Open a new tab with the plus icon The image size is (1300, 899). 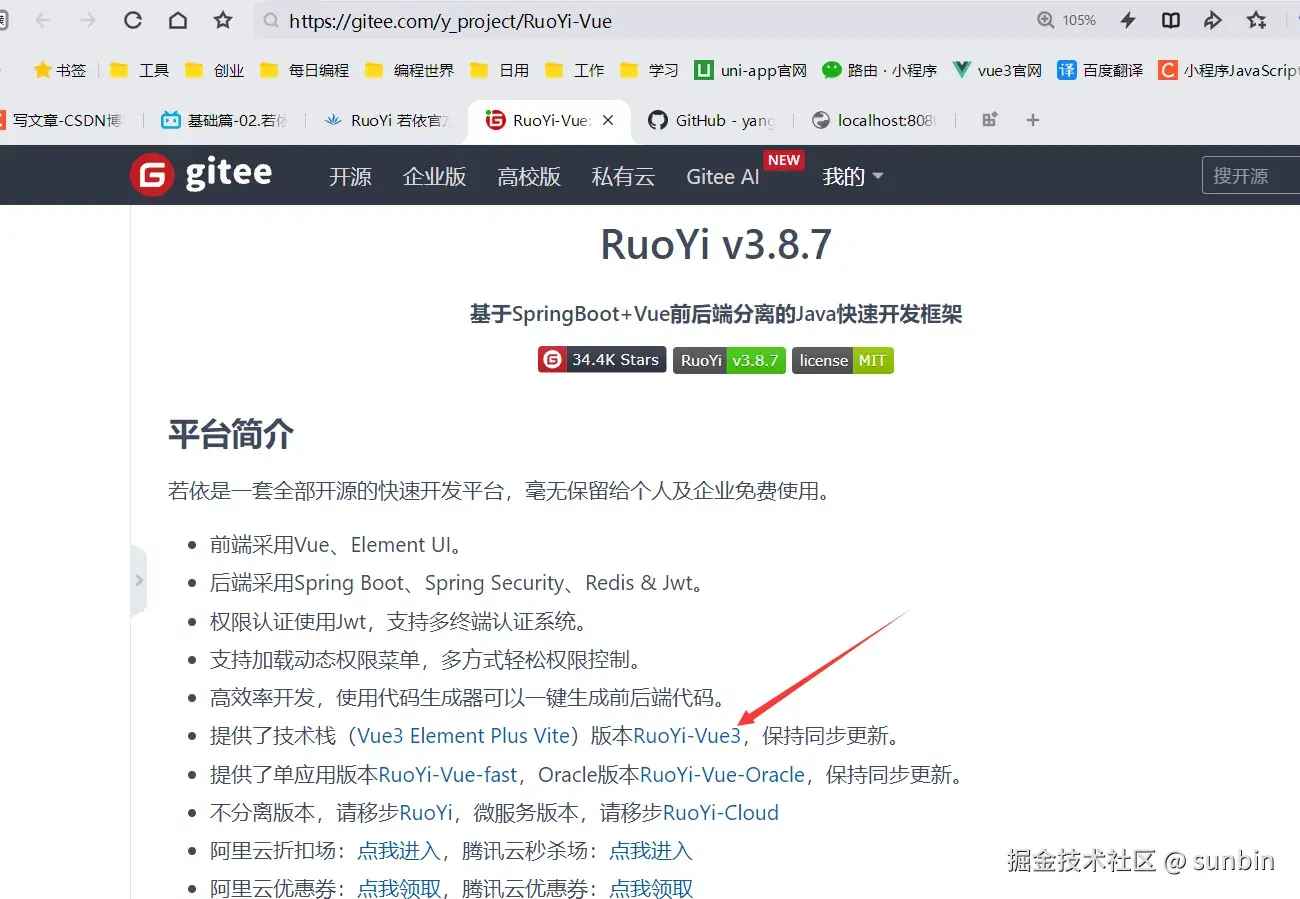pos(1033,120)
